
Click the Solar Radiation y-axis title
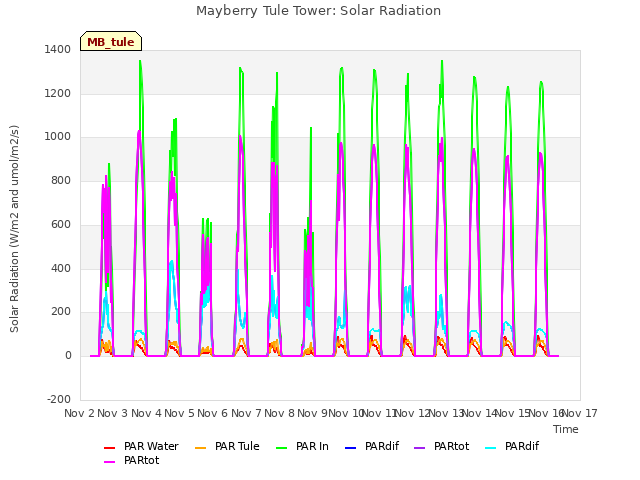coord(14,229)
